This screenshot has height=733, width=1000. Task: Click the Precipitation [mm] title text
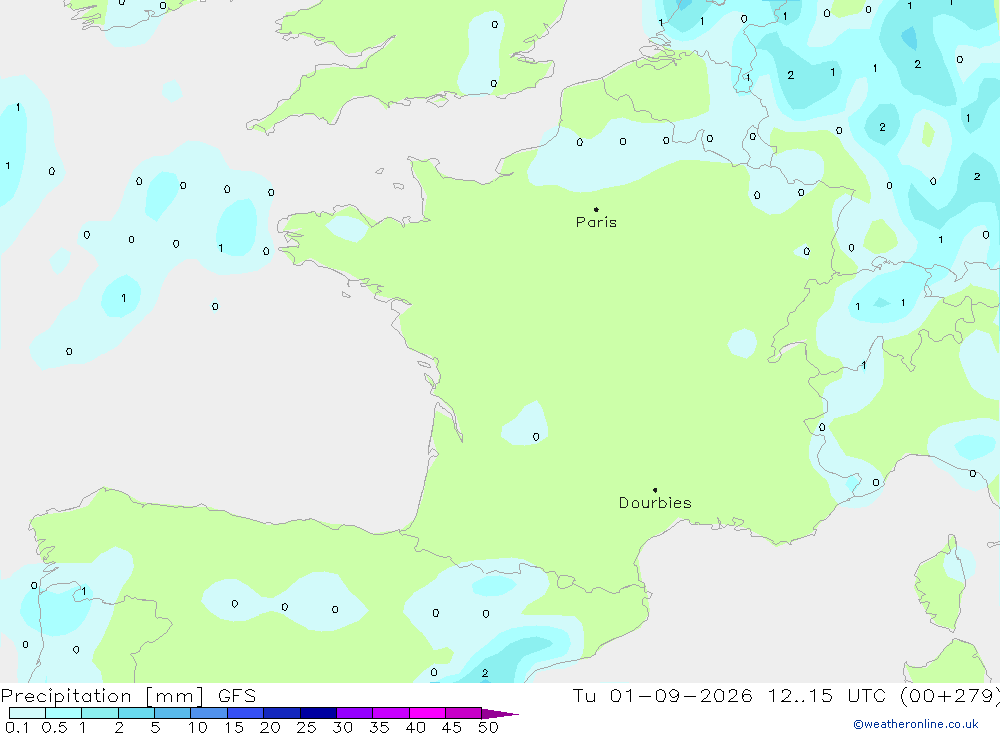[102, 697]
